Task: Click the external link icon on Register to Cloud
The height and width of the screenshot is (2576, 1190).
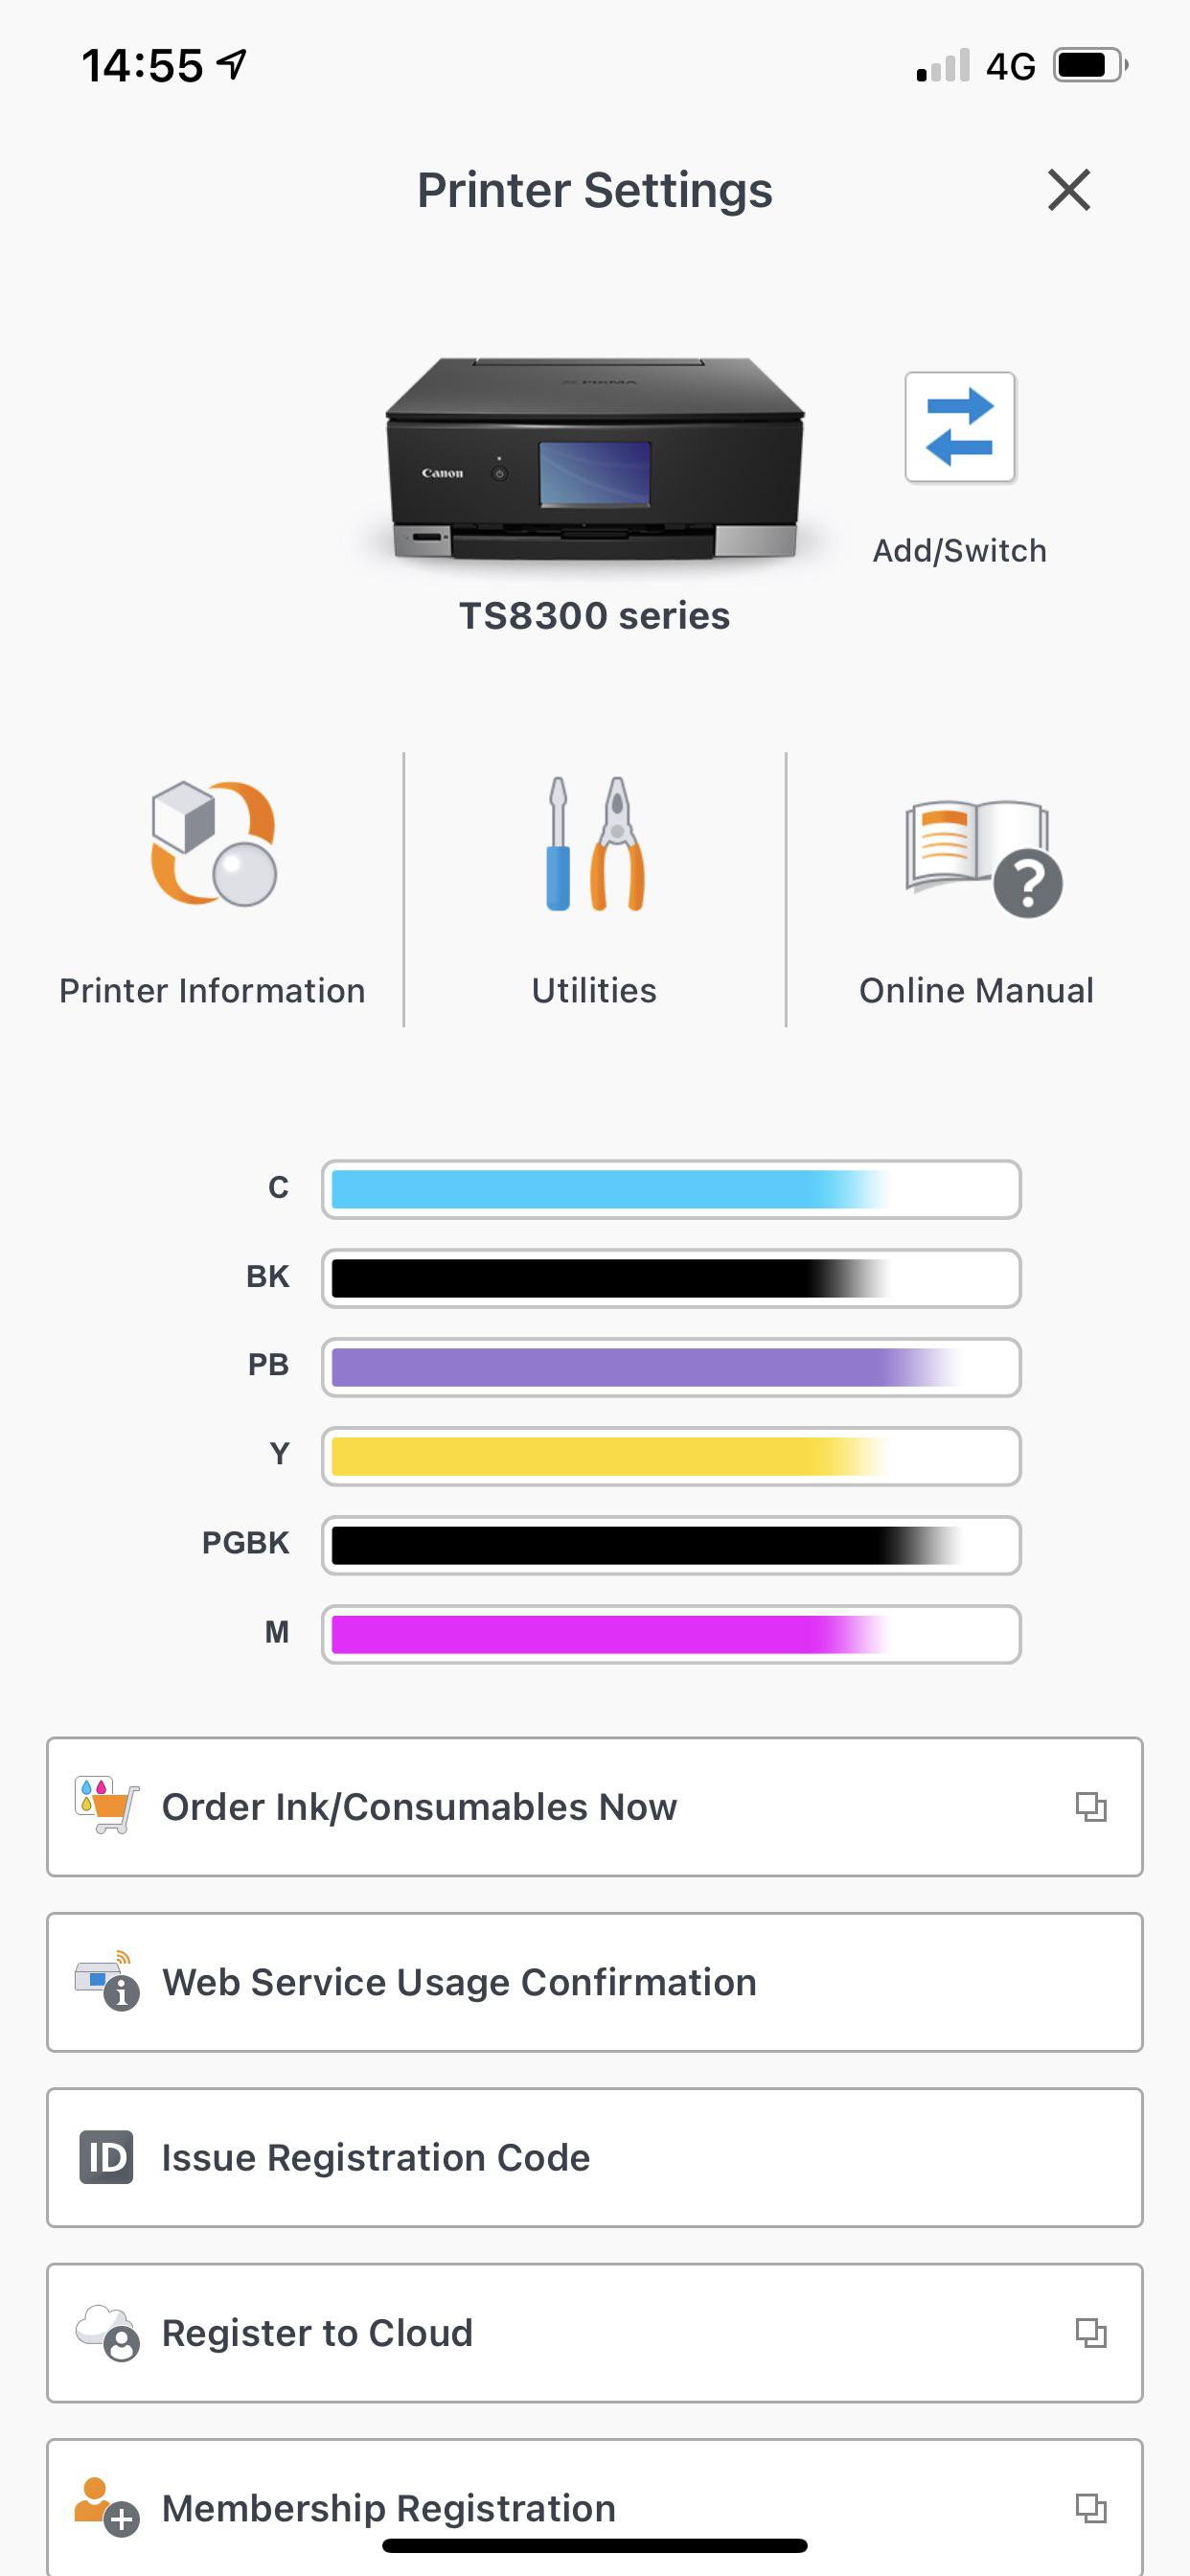Action: (x=1093, y=2333)
